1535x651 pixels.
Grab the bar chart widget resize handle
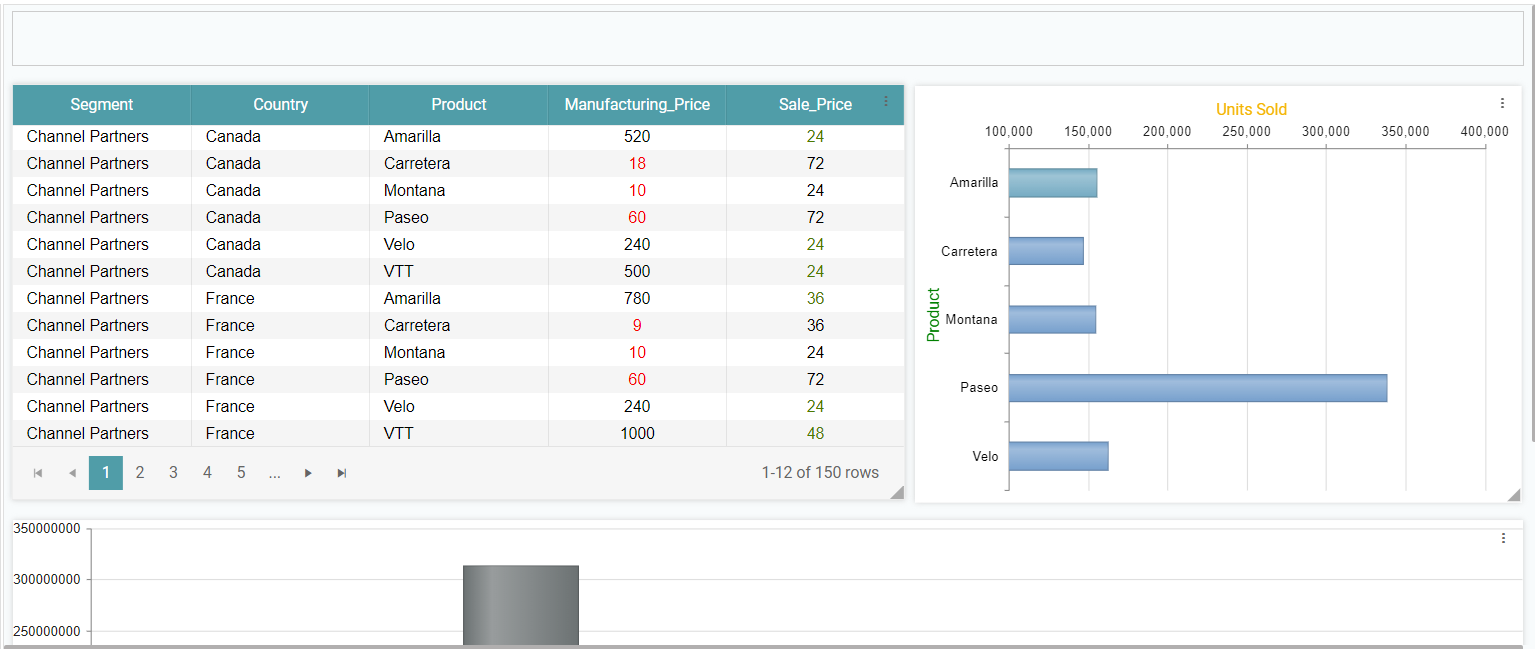click(1513, 495)
